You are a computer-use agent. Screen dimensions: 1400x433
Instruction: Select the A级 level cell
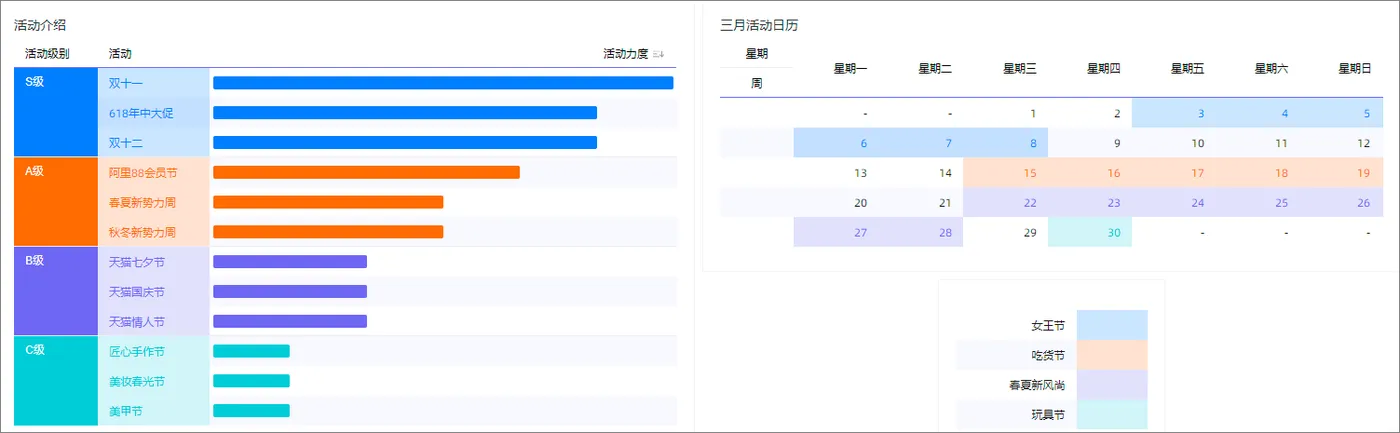(56, 202)
